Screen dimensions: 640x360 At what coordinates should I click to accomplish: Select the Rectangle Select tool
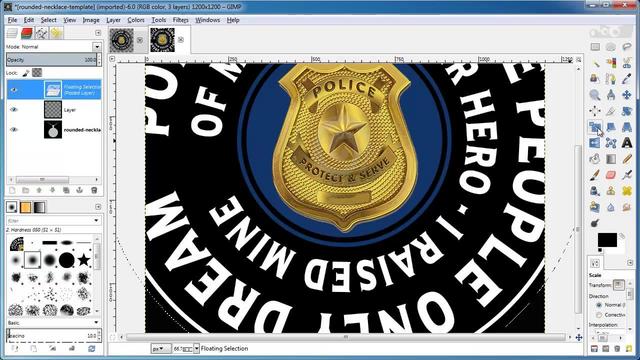tap(595, 47)
